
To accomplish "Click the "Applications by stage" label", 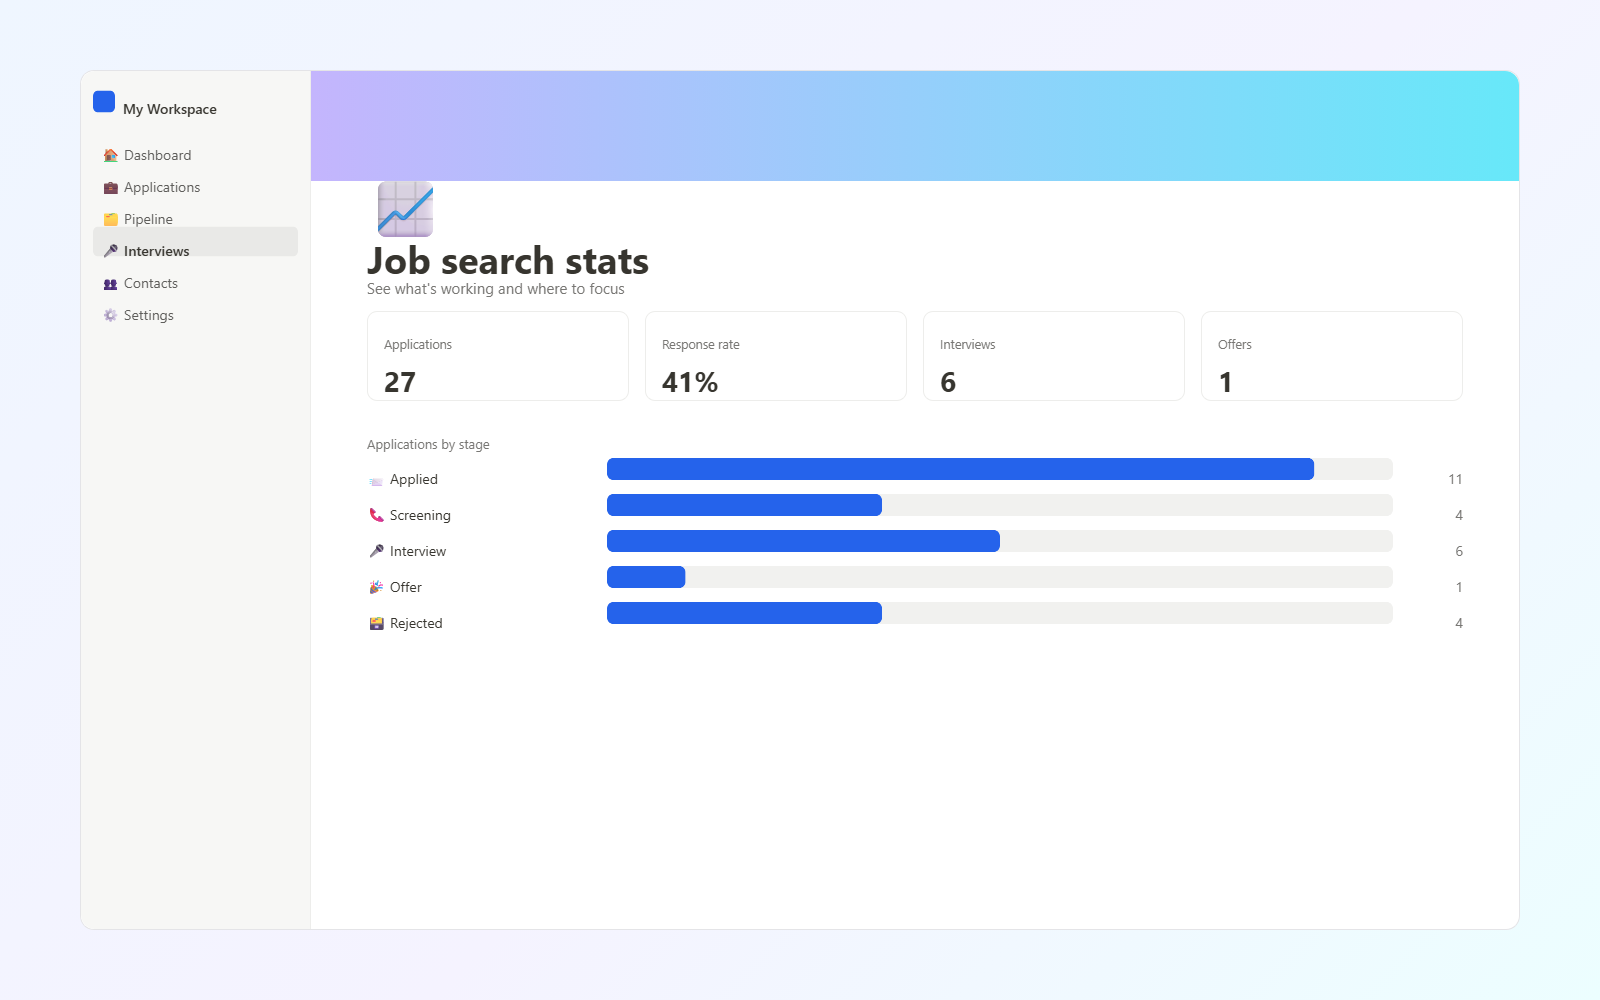I will [428, 445].
